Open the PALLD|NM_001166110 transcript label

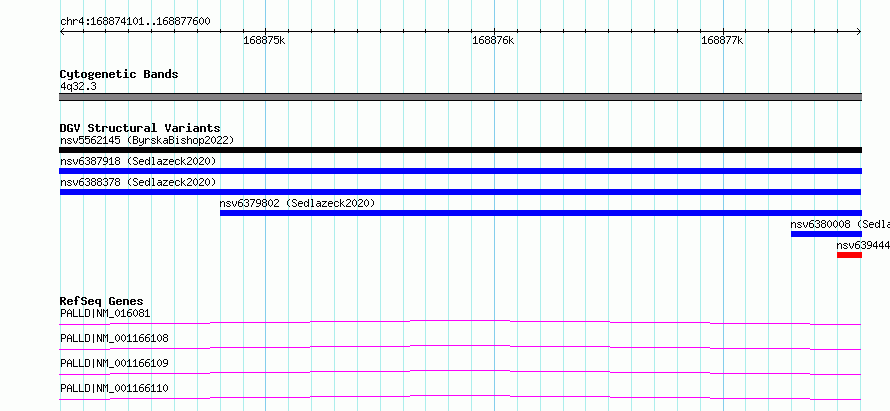click(114, 389)
